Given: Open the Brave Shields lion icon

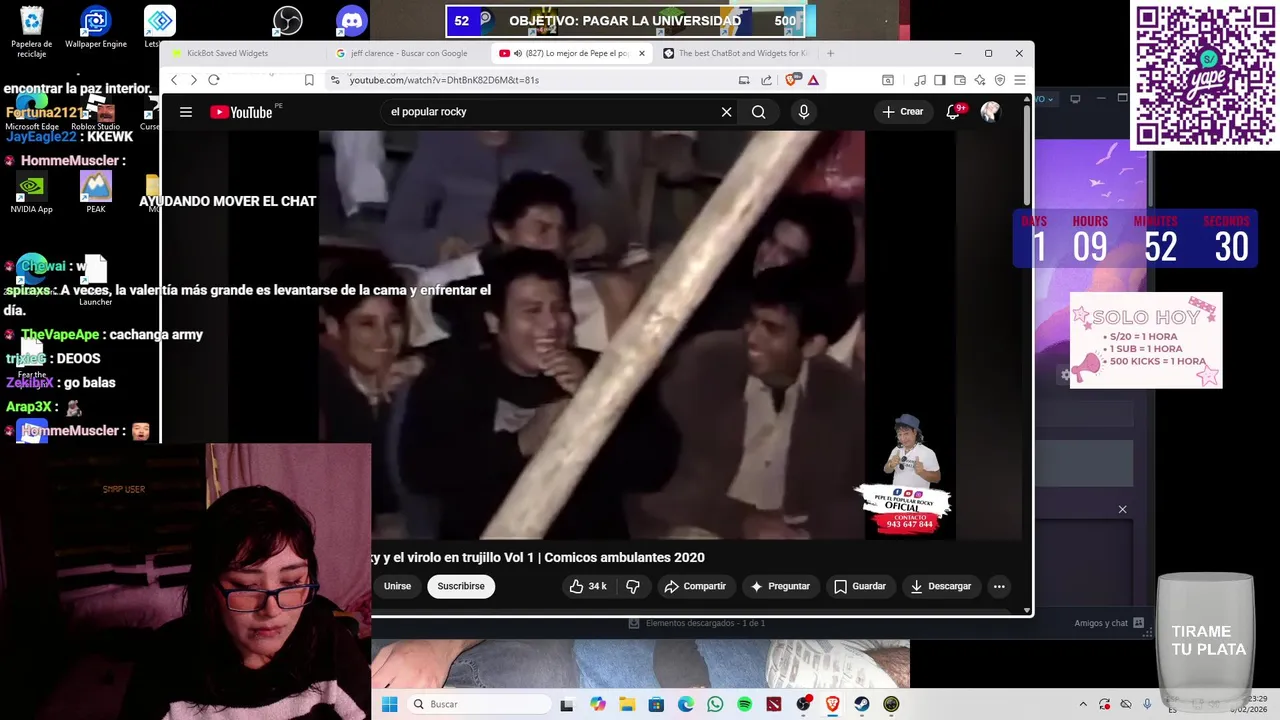Looking at the screenshot, I should click(x=792, y=80).
